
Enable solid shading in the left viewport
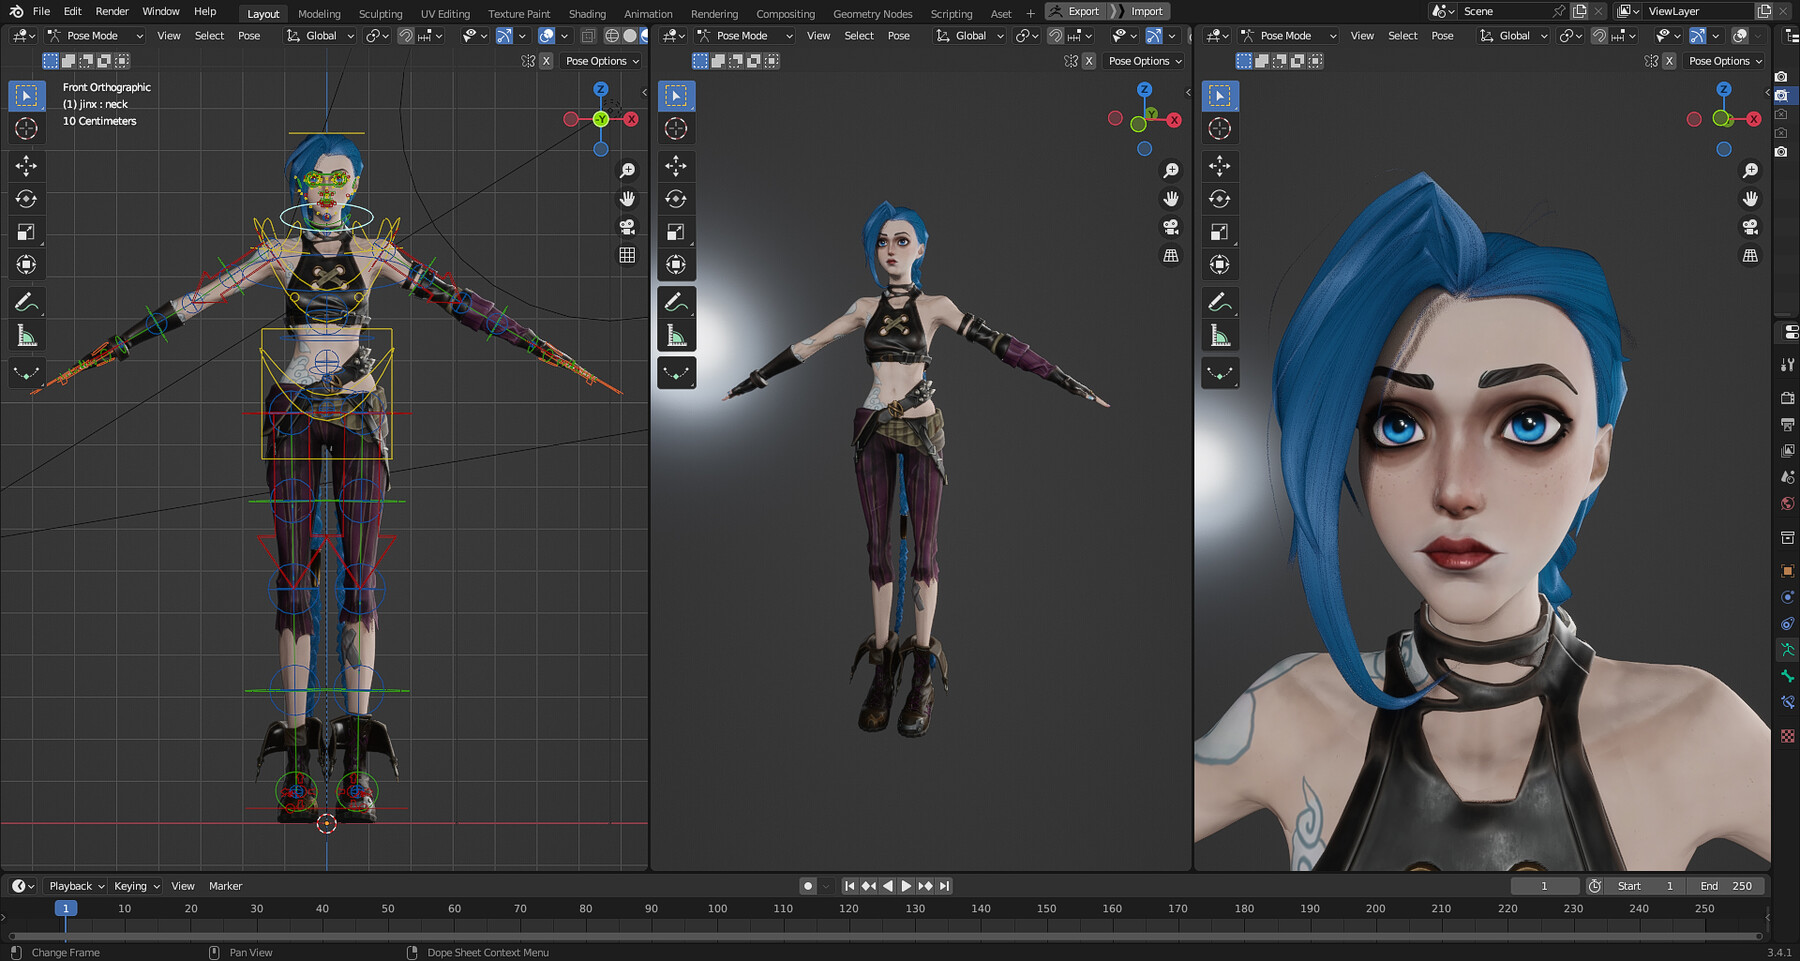630,36
